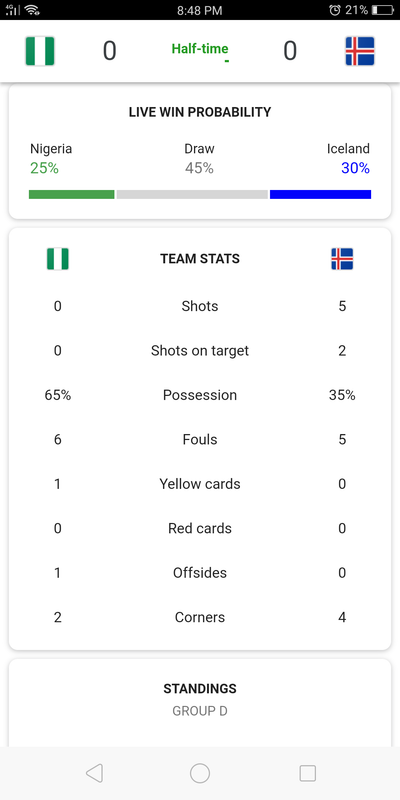Tap the gray Draw probability bar
The height and width of the screenshot is (800, 400).
pos(192,194)
